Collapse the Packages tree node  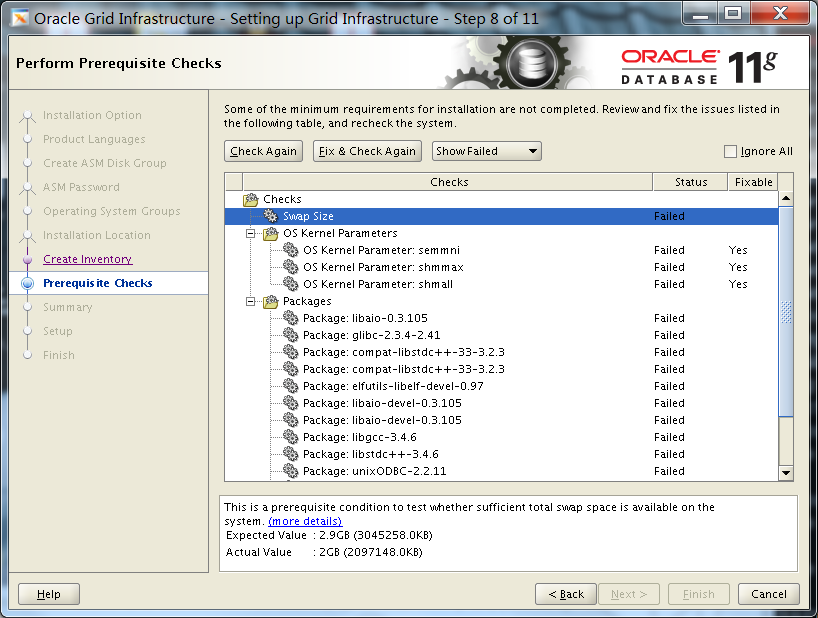click(x=251, y=301)
